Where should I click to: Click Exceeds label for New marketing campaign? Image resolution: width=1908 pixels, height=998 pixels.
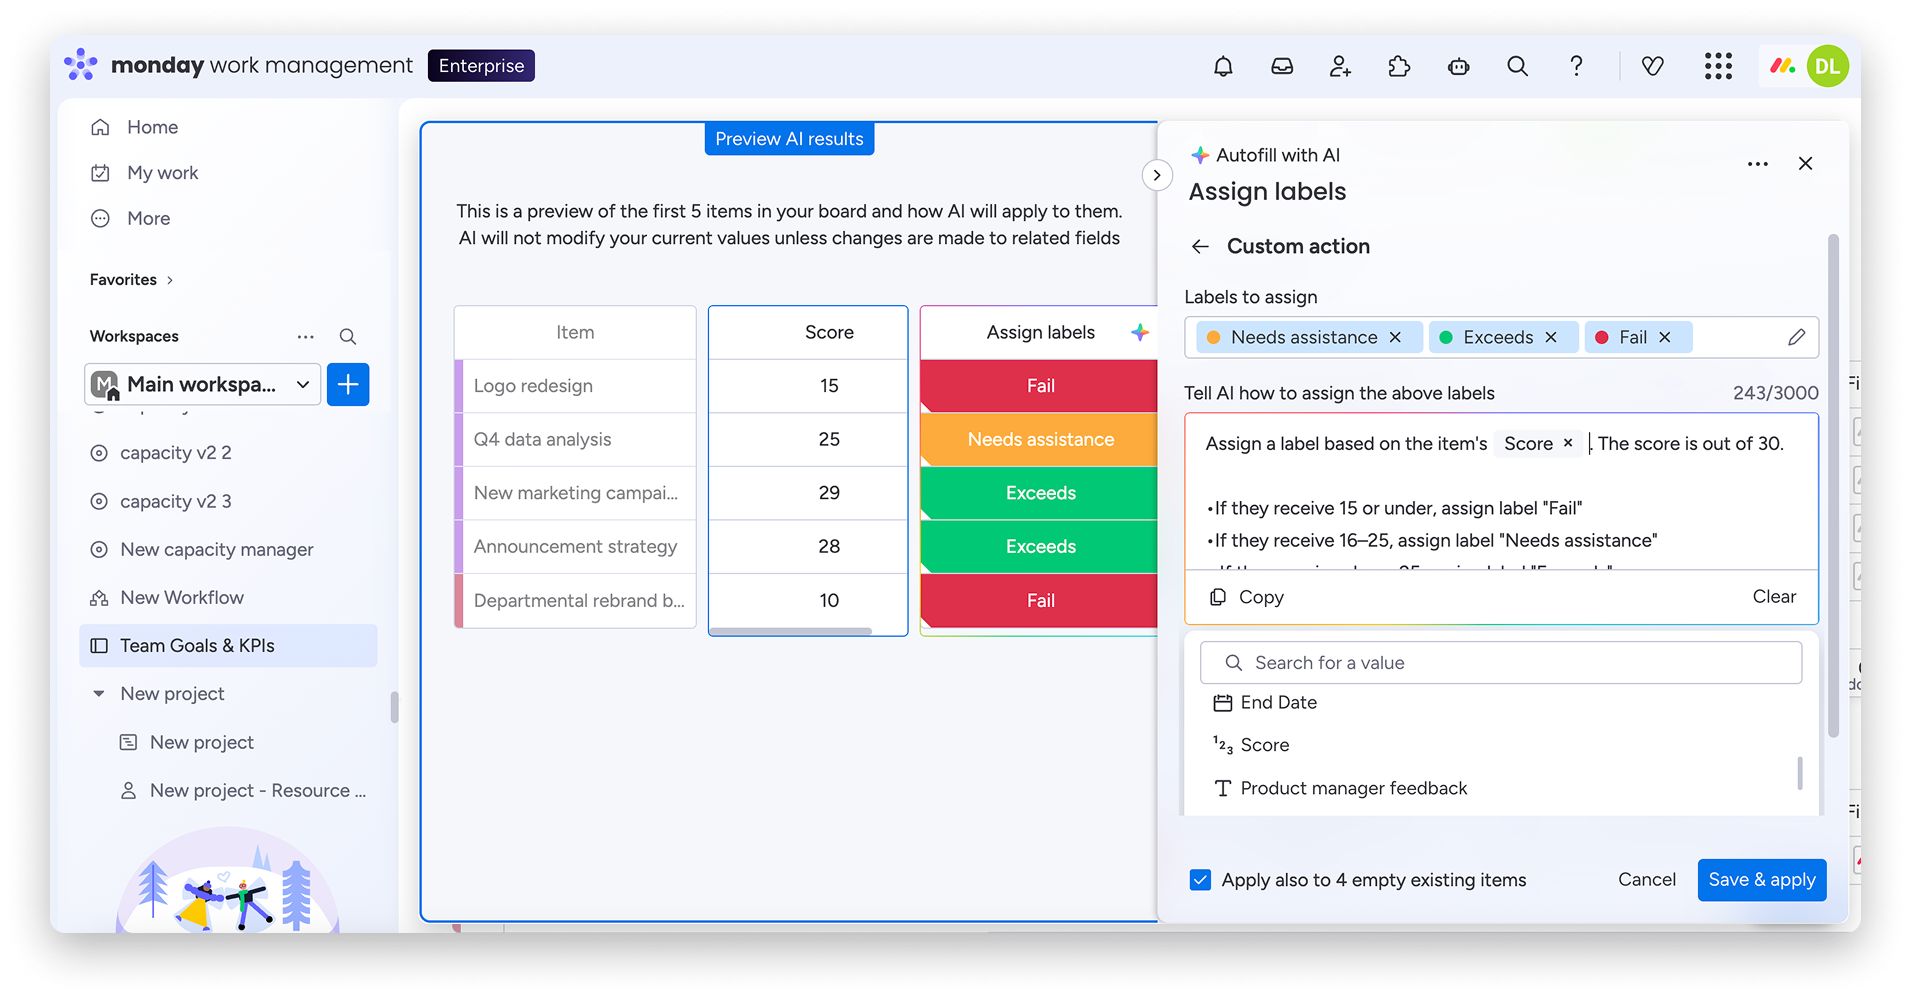pyautogui.click(x=1039, y=493)
